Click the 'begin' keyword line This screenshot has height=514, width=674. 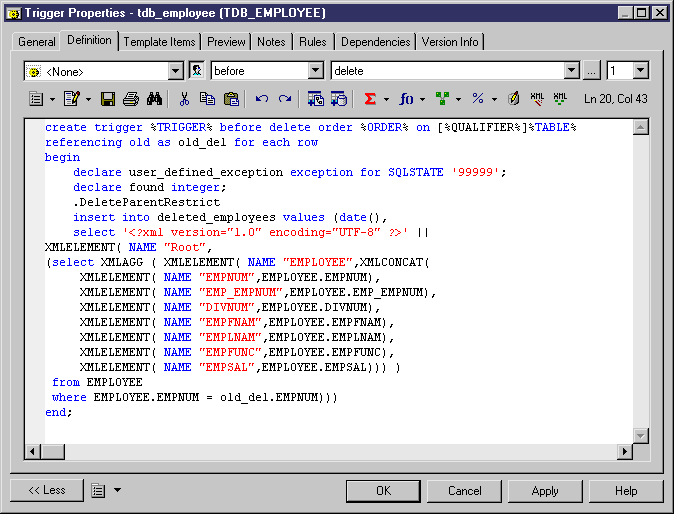point(62,157)
